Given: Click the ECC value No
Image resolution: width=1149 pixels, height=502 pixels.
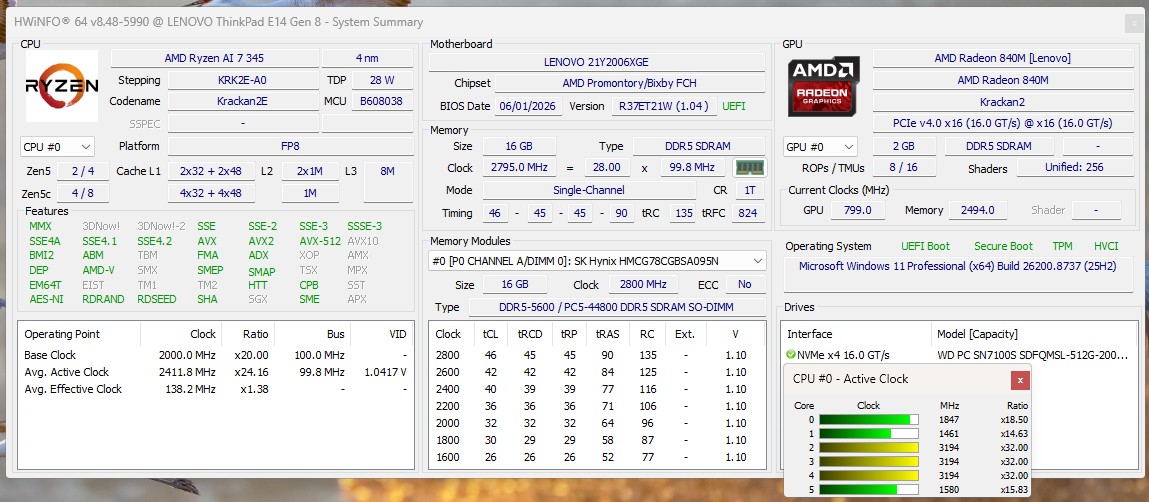Looking at the screenshot, I should (x=745, y=285).
